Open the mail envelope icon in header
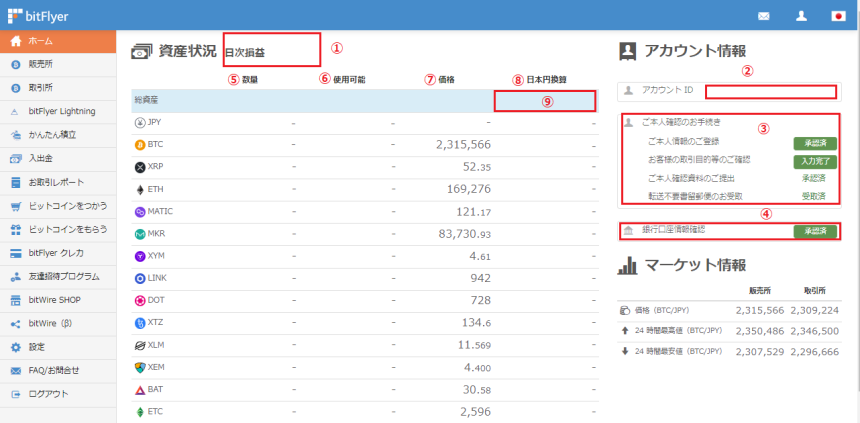 tap(763, 16)
